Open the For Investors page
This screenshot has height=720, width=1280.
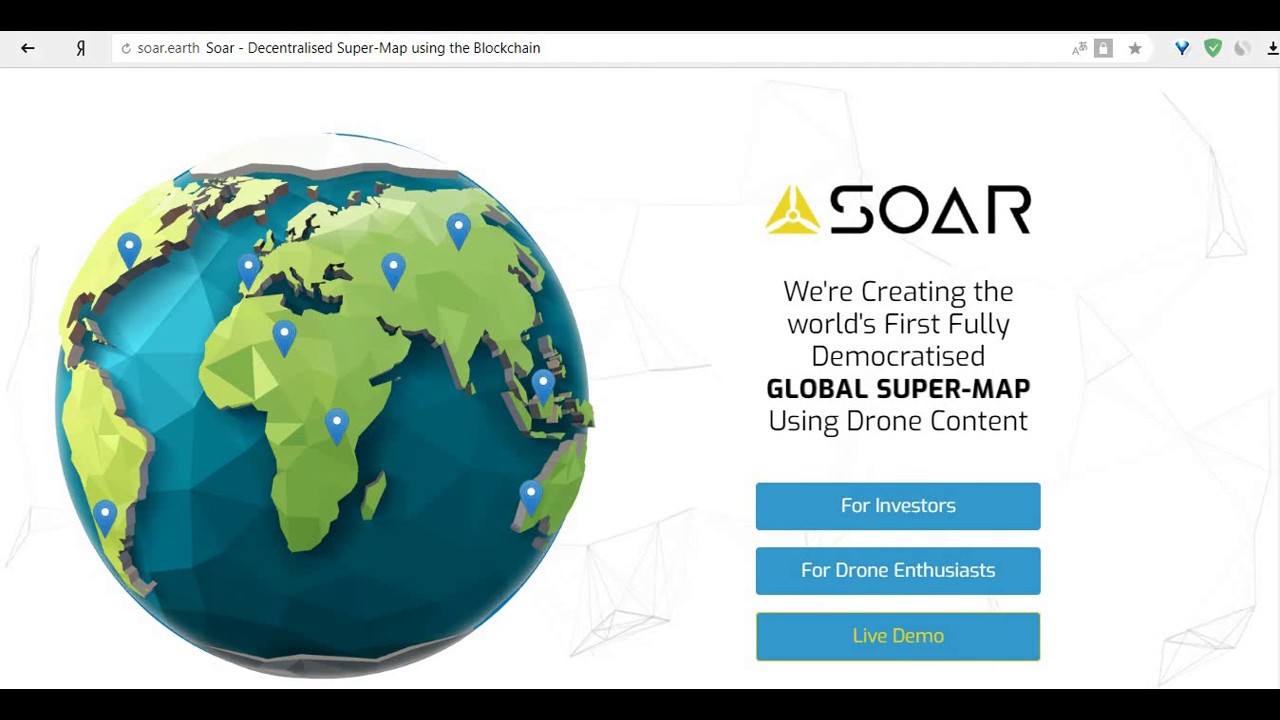[x=898, y=506]
